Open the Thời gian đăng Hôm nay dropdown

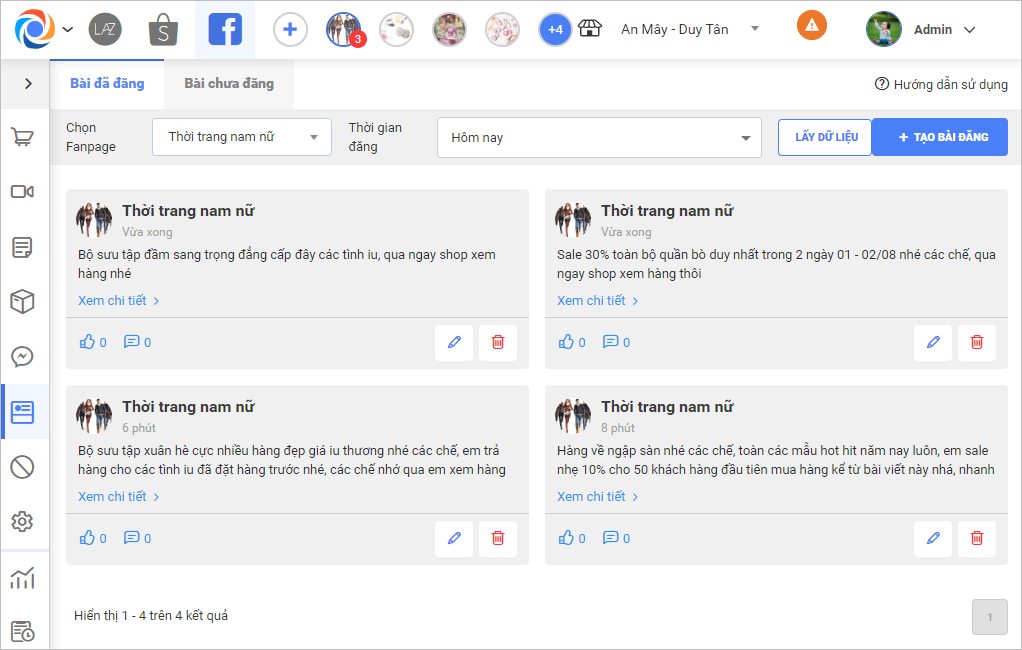point(599,138)
